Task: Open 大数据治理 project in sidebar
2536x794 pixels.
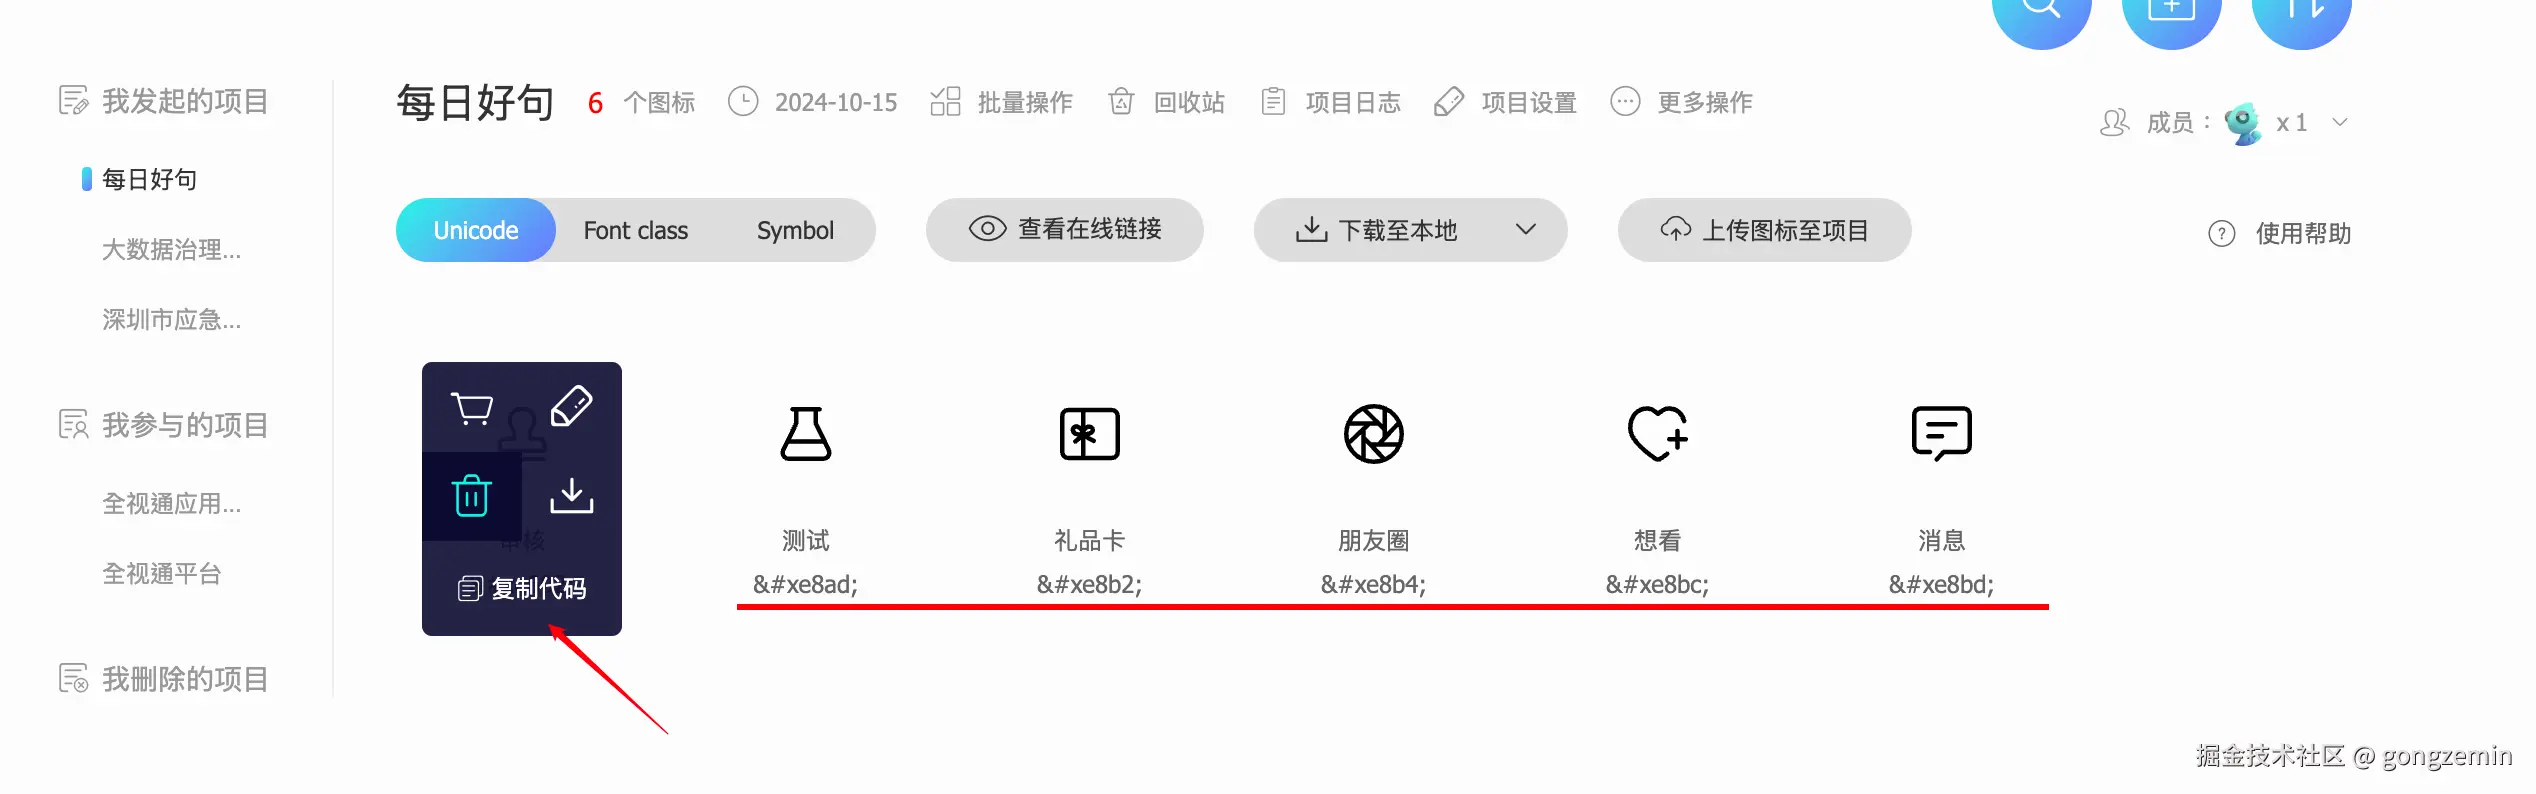Action: [x=171, y=249]
